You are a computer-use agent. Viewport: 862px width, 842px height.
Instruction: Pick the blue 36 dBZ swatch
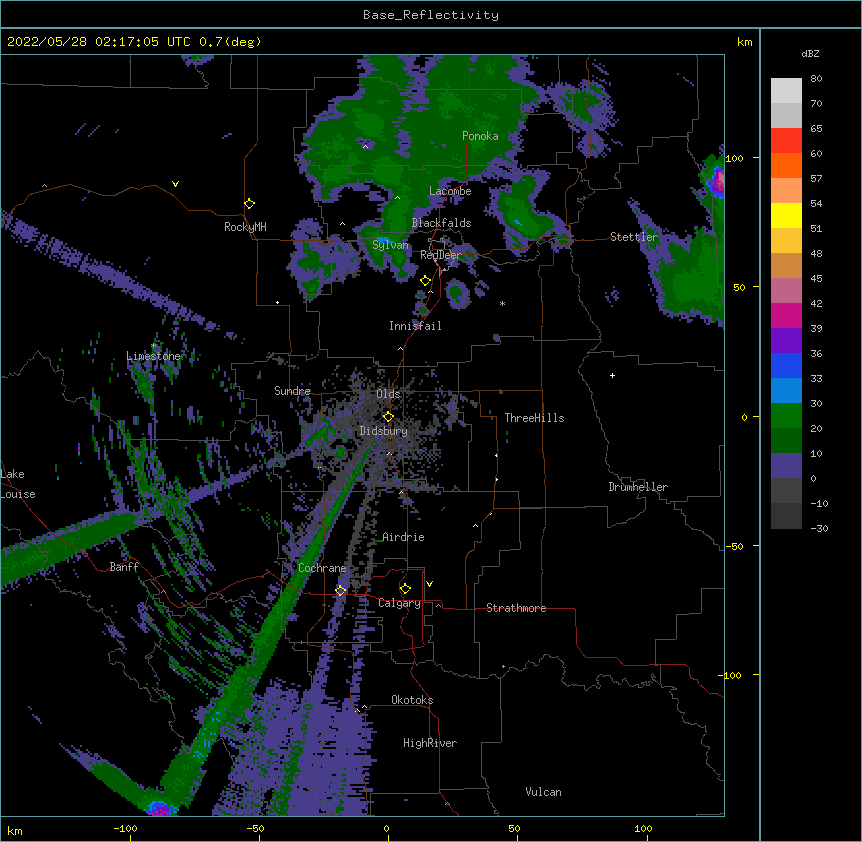click(786, 365)
